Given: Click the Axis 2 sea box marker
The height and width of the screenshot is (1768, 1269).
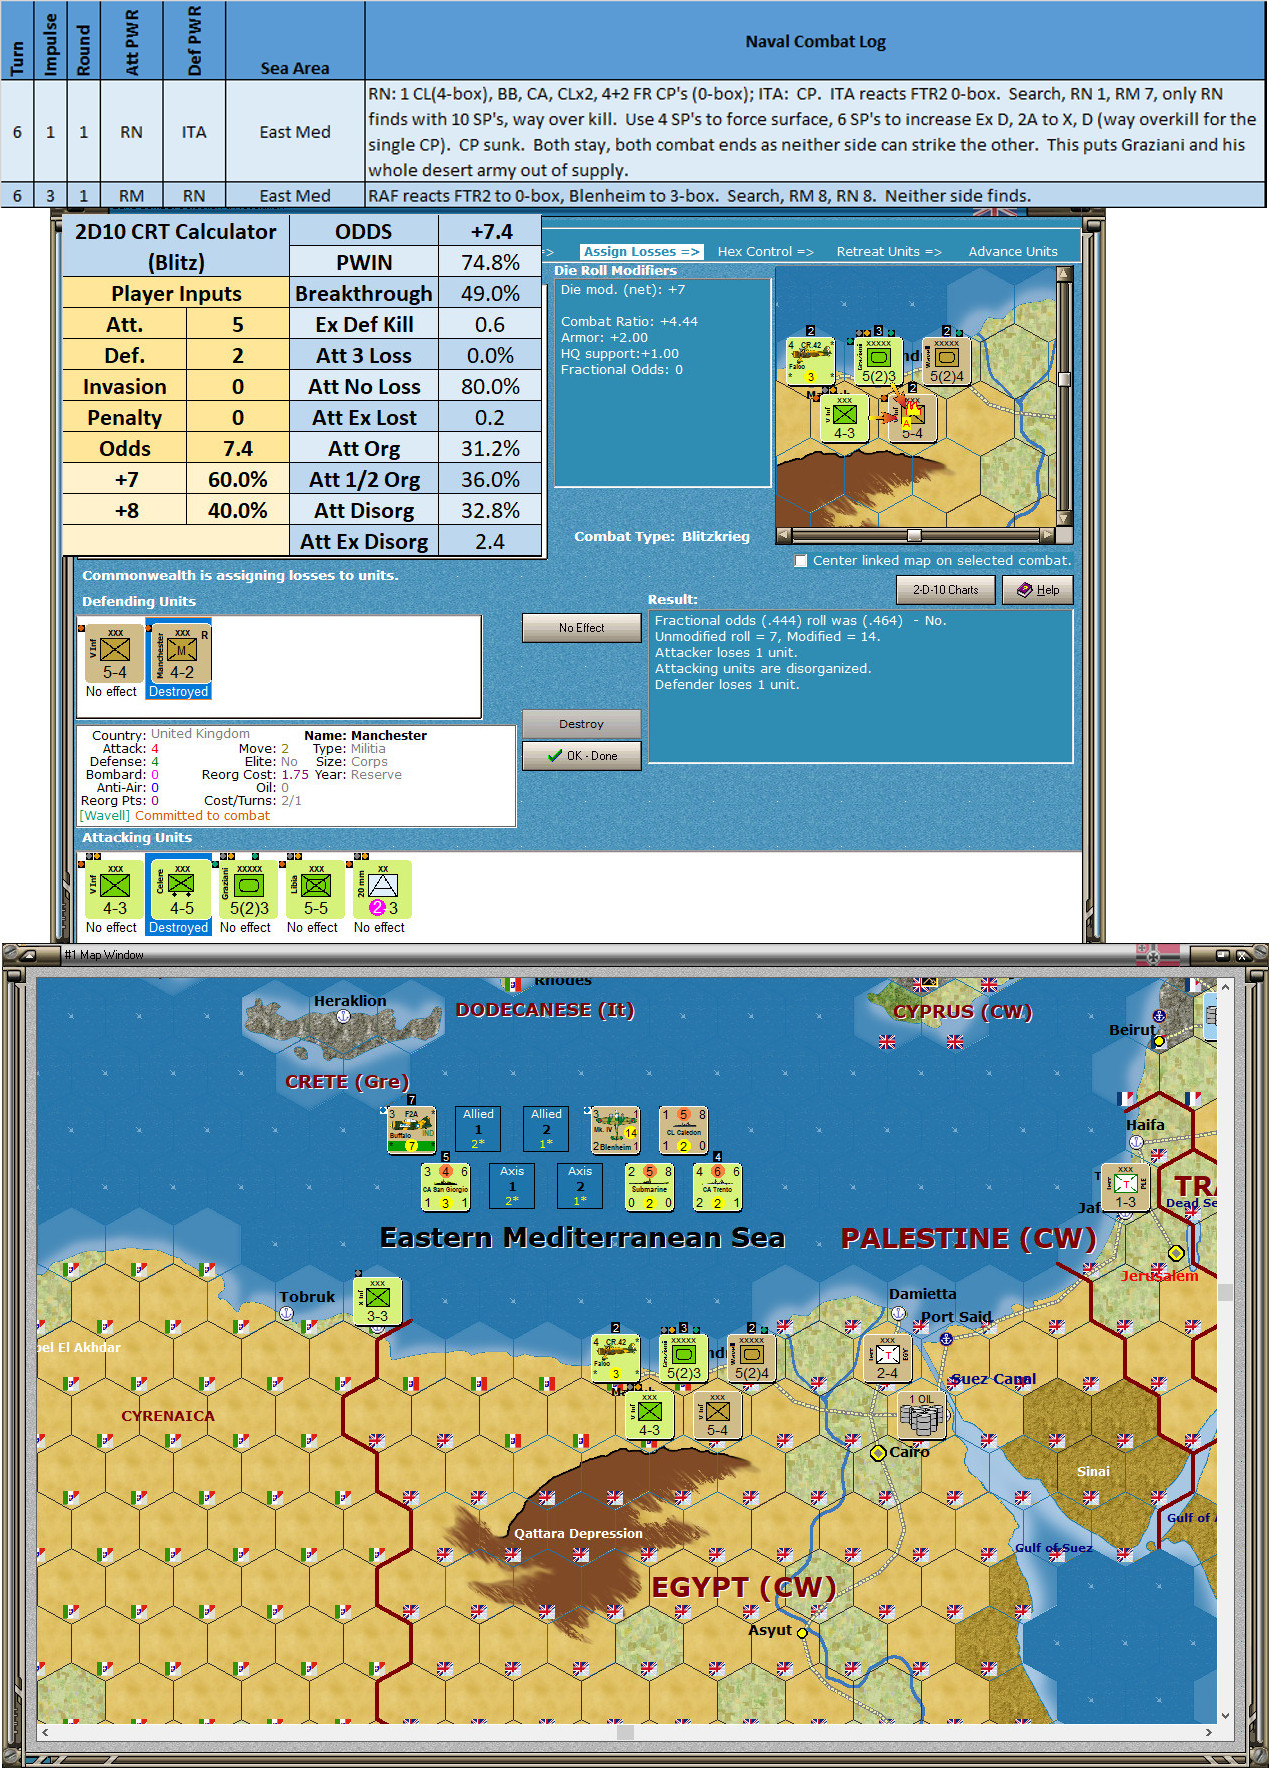Looking at the screenshot, I should pyautogui.click(x=580, y=1186).
